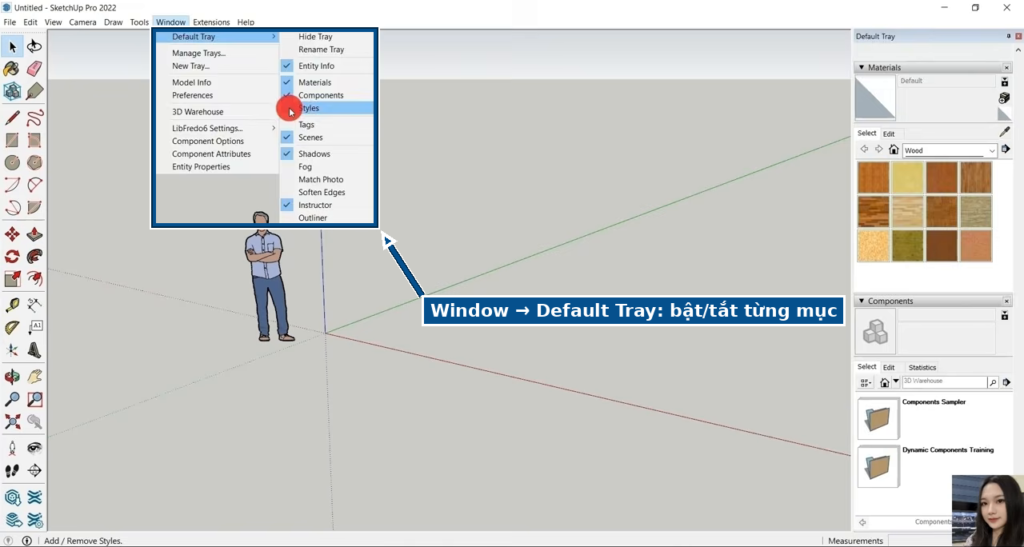This screenshot has height=547, width=1024.
Task: Select the Circle tool
Action: 12,163
